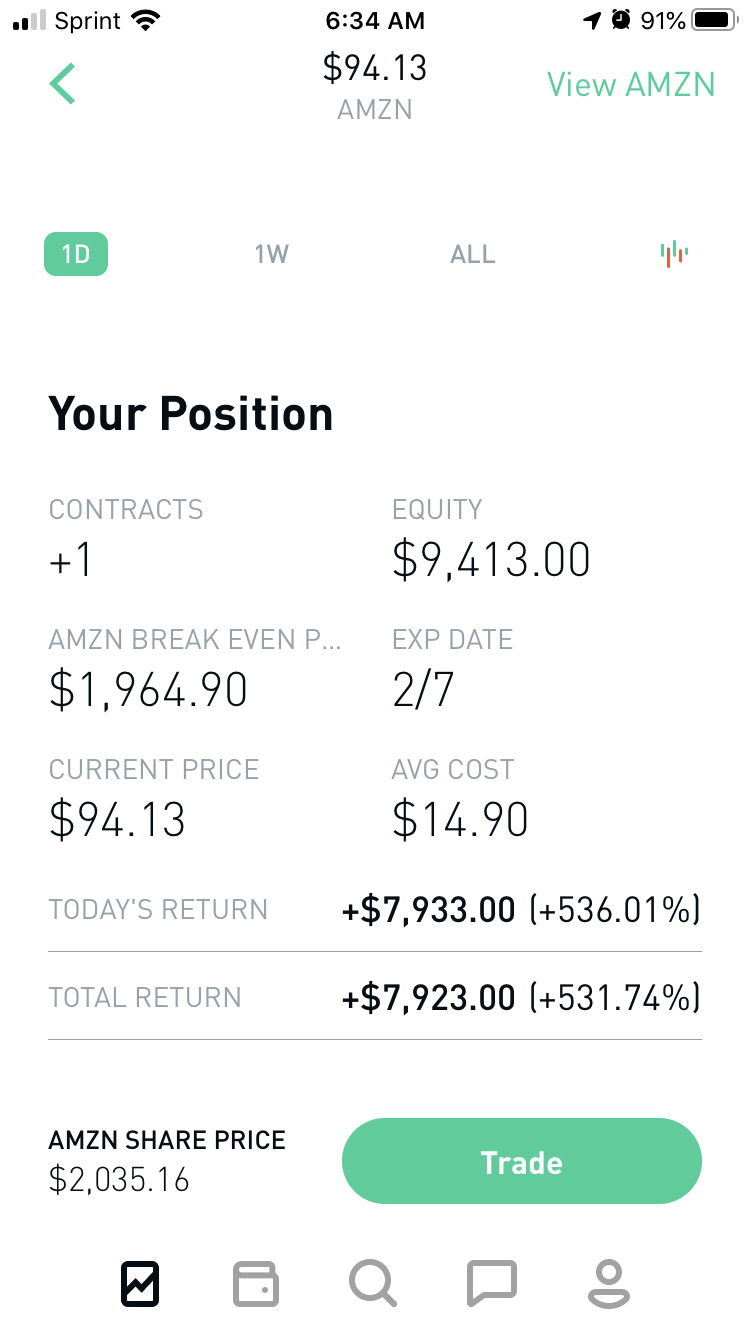Switch to the 1W chart range
This screenshot has height=1334, width=750.
pos(271,254)
